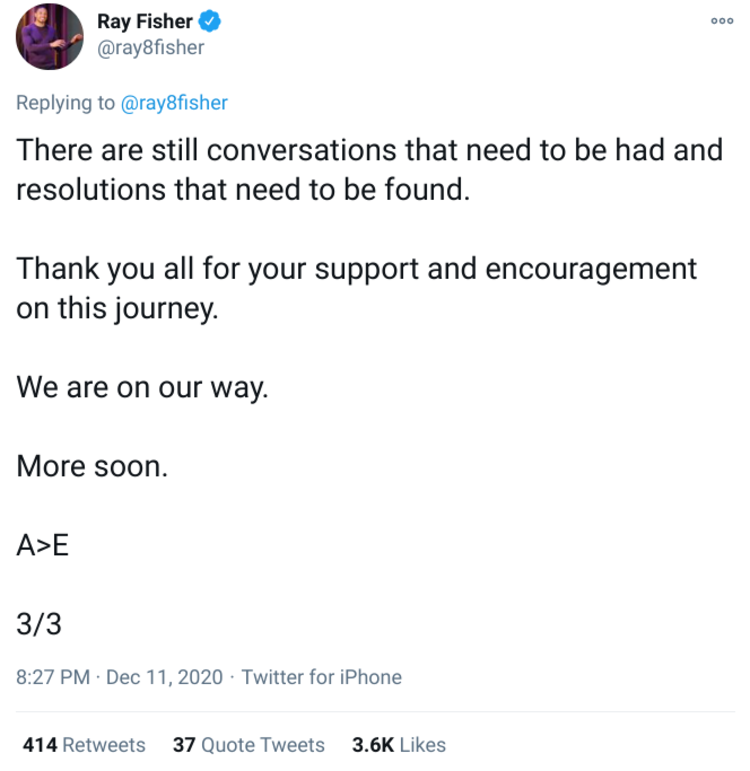
Task: Click Ray Fisher's profile avatar
Action: 50,37
